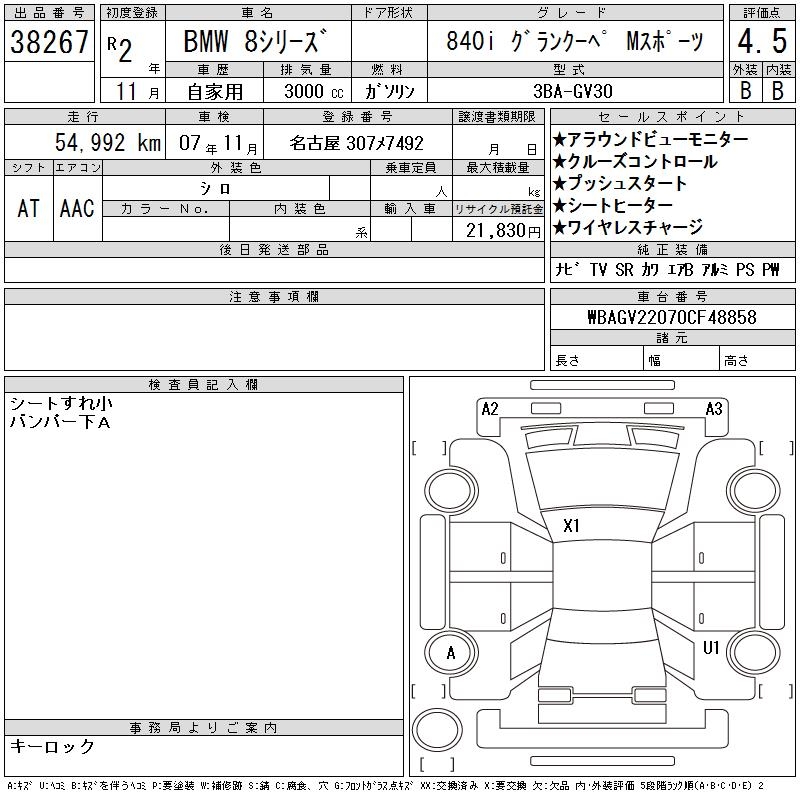800x800 pixels.
Task: Select the exterior color シロ
Action: pos(215,189)
